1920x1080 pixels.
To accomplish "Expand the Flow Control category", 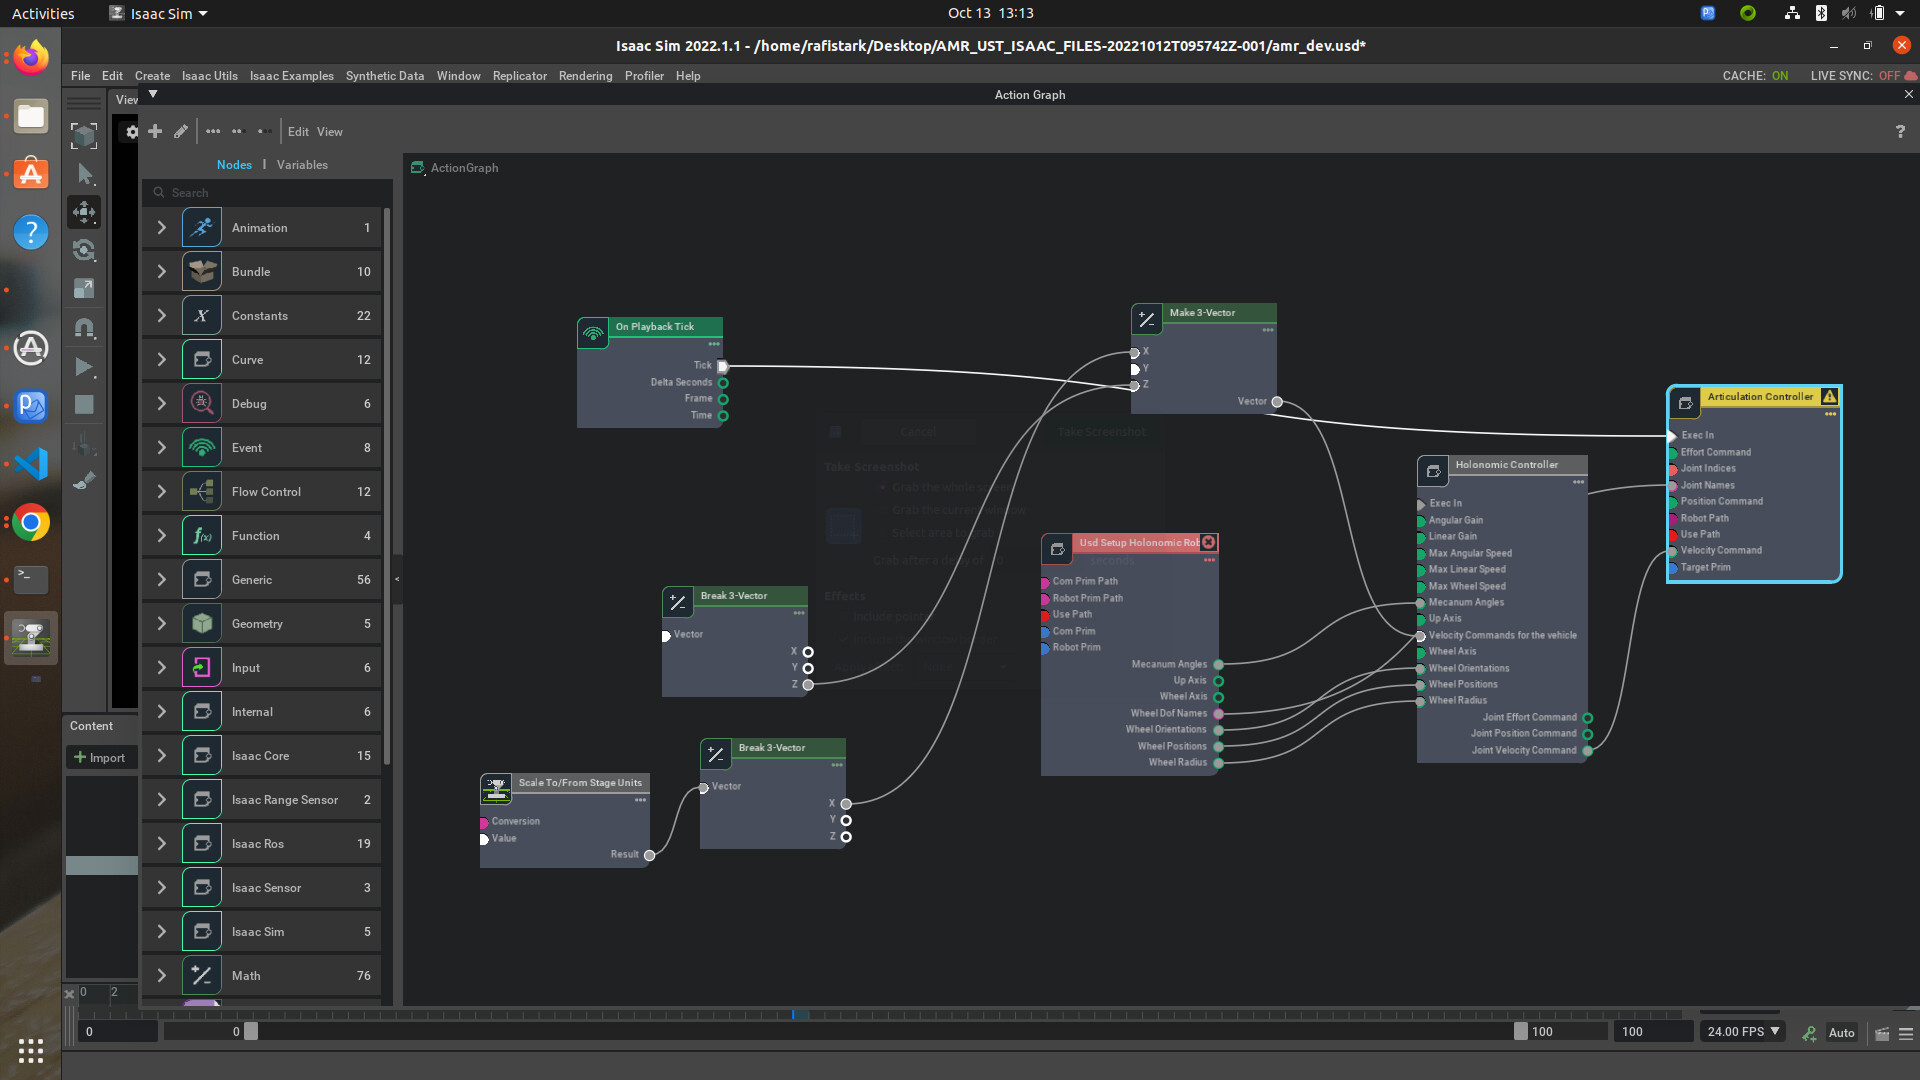I will click(x=160, y=491).
